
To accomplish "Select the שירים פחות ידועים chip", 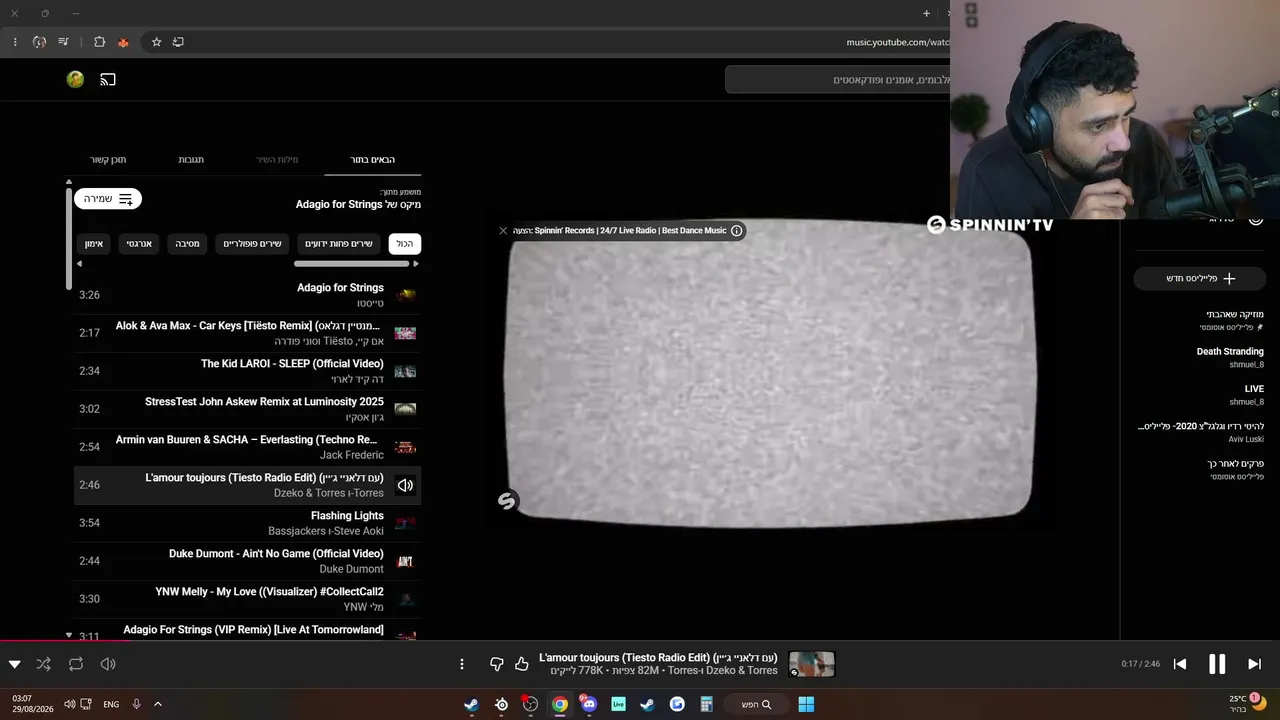I will pos(339,244).
